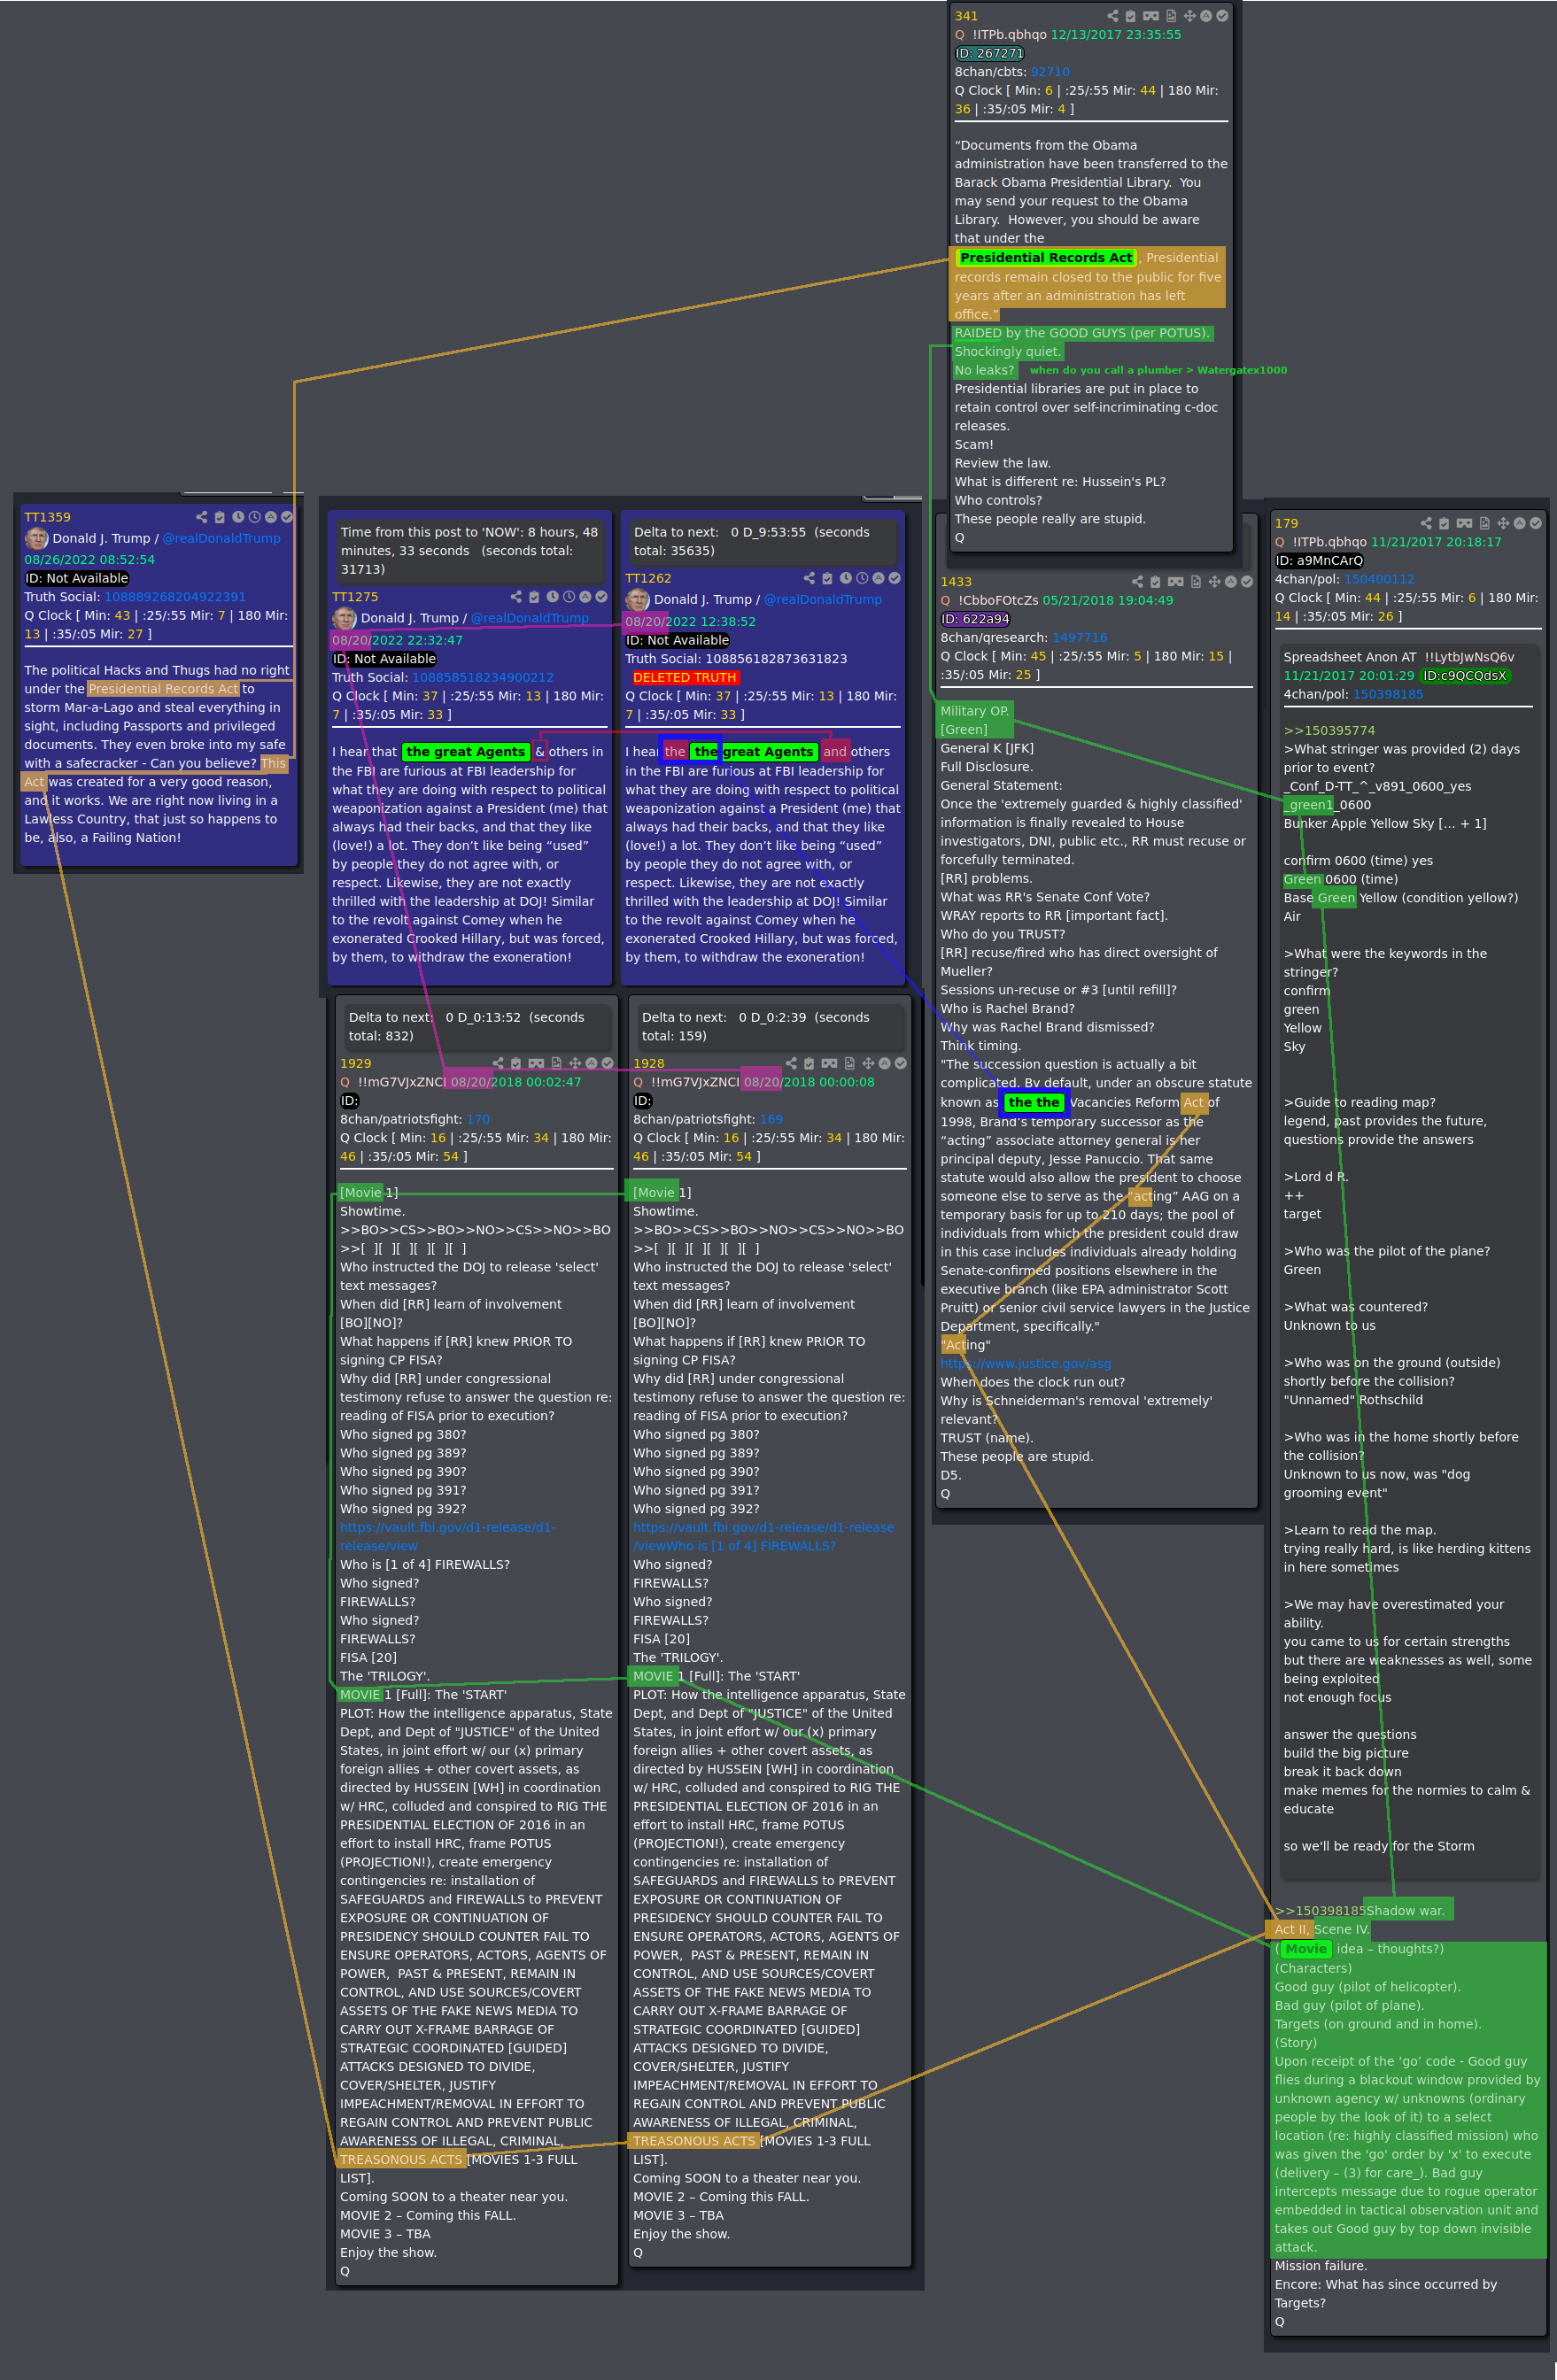1557x2380 pixels.
Task: Click share icon on post 1929
Action: point(498,1063)
